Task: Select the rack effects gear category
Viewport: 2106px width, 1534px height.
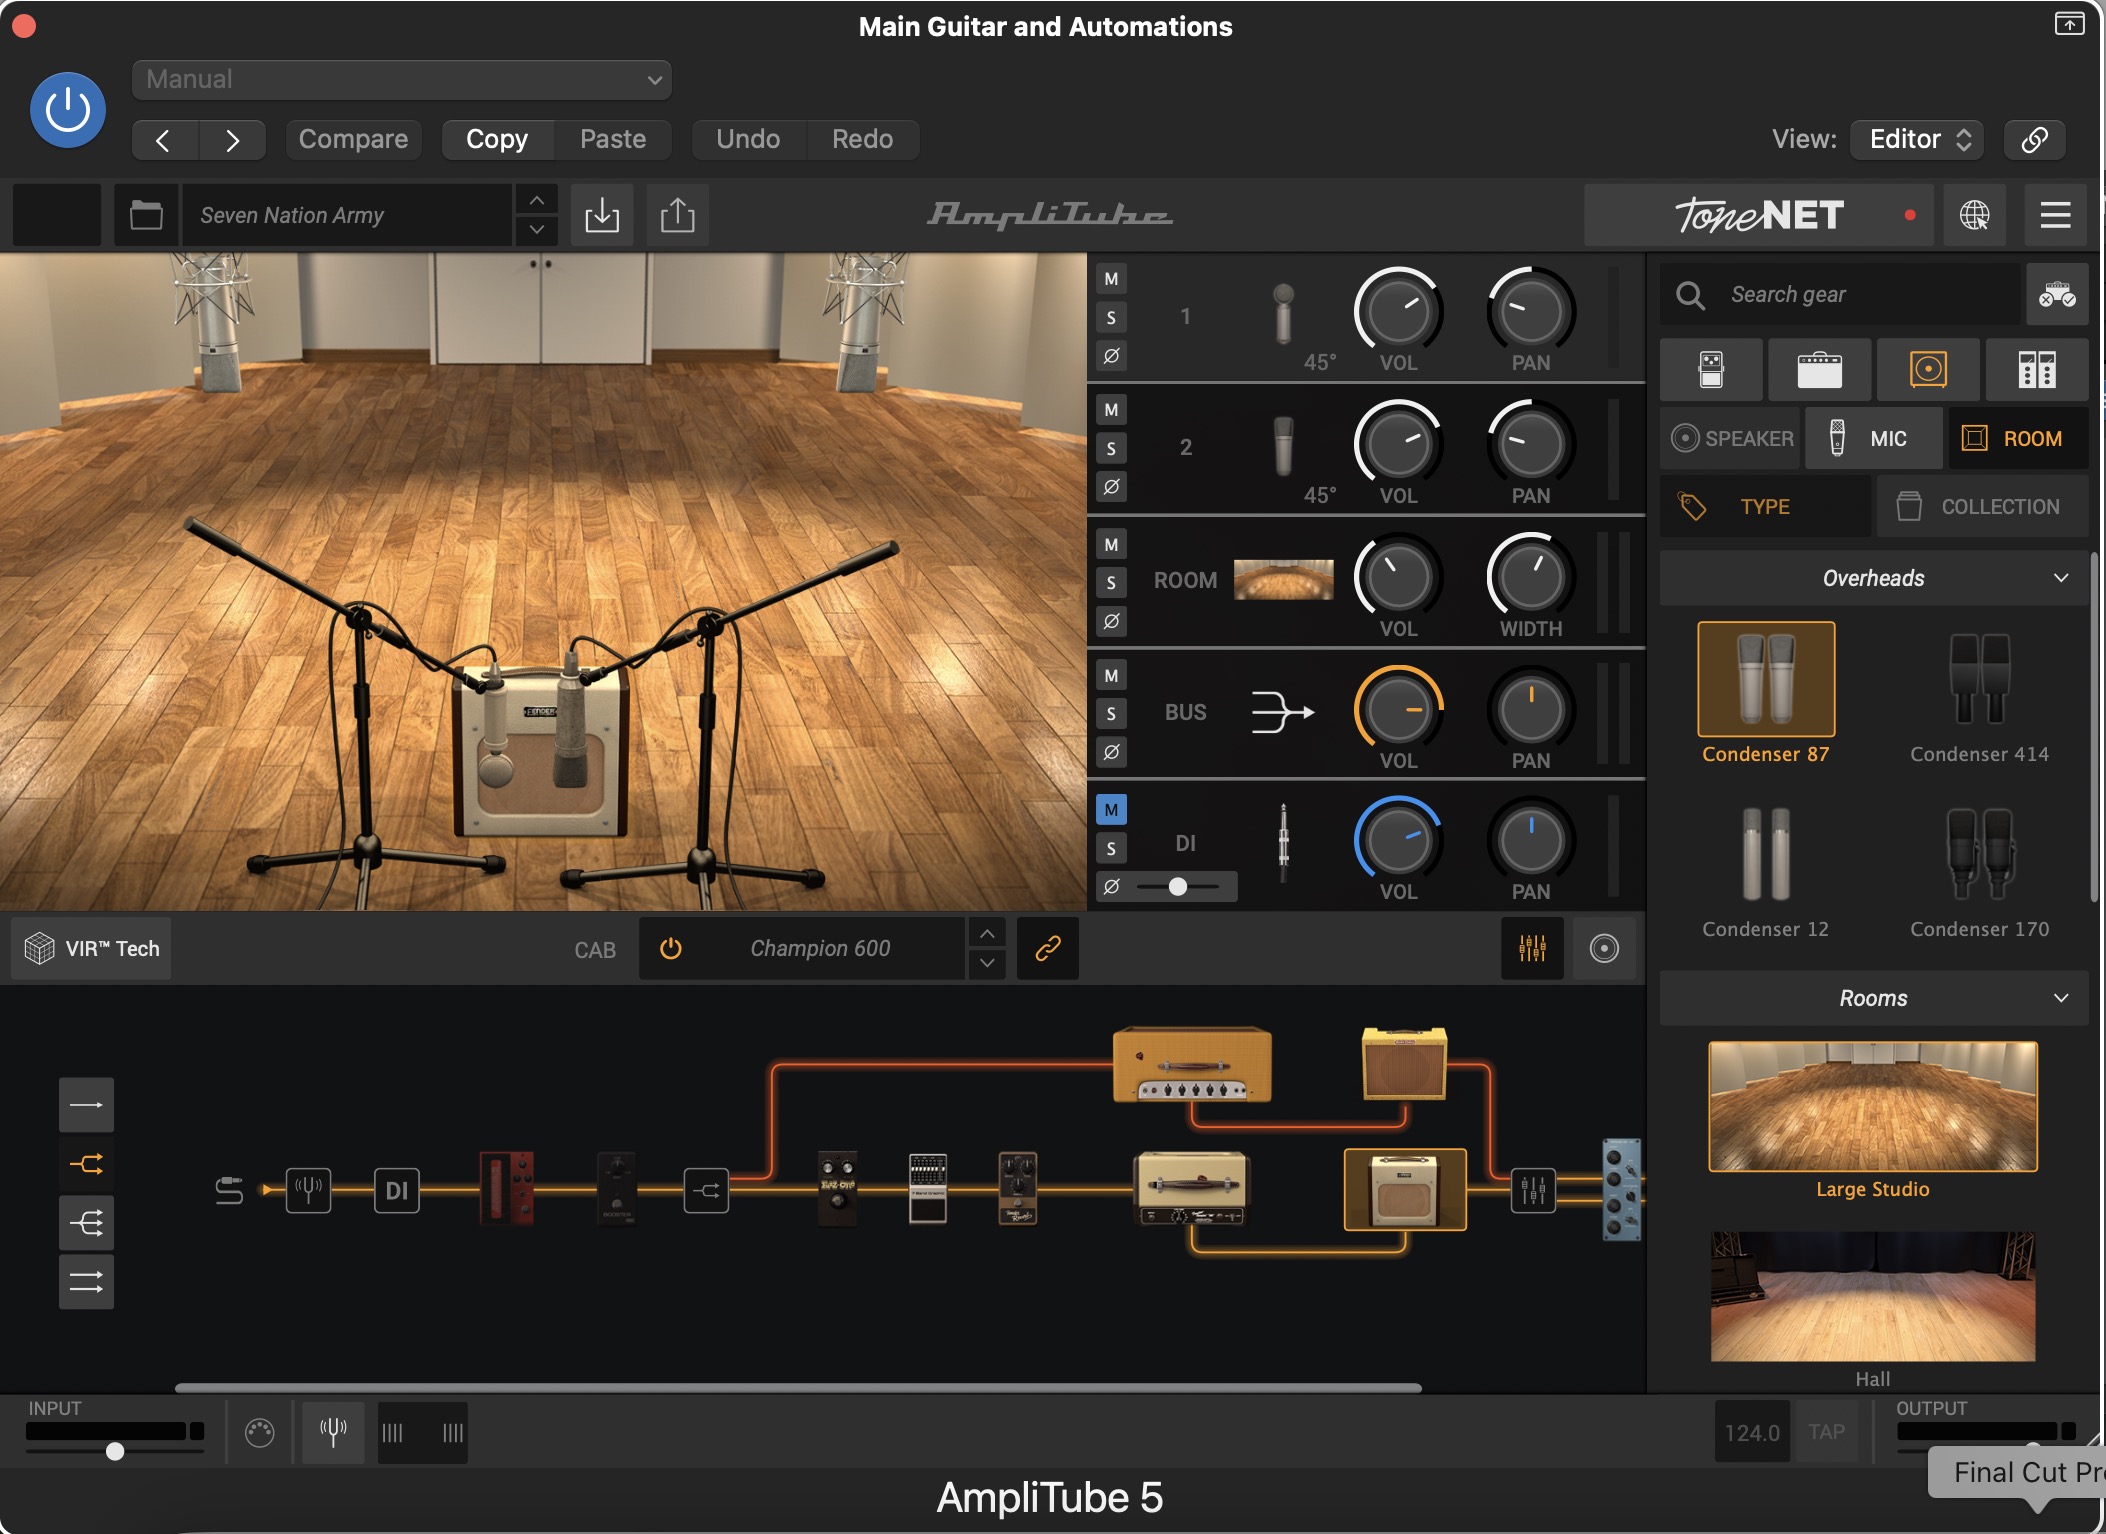Action: pos(2037,370)
